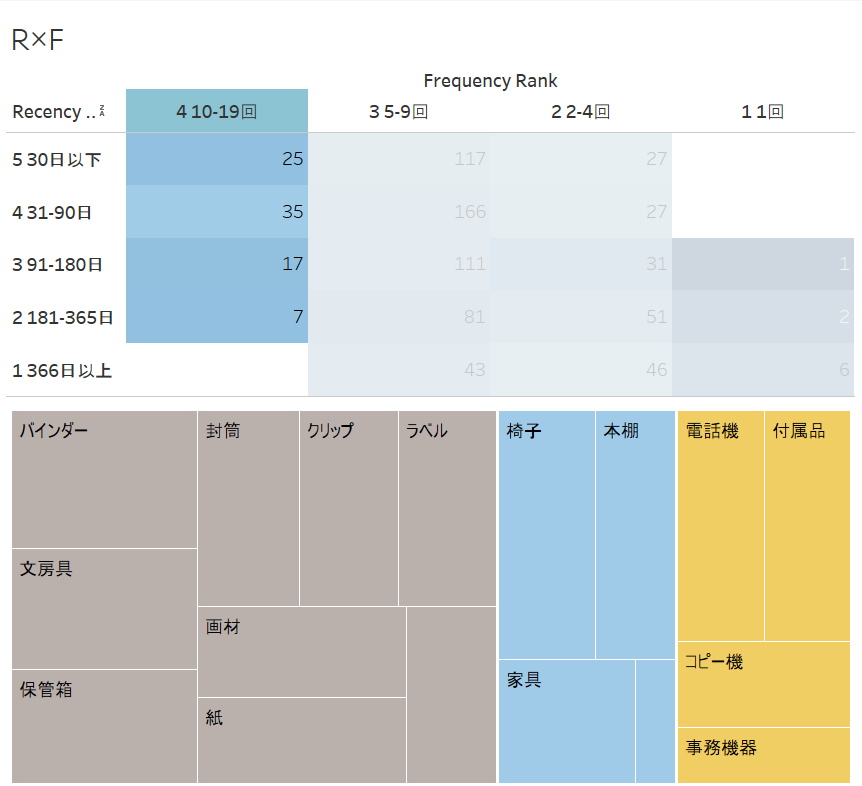
Task: Click the 文房具 treemap tile
Action: pos(104,609)
